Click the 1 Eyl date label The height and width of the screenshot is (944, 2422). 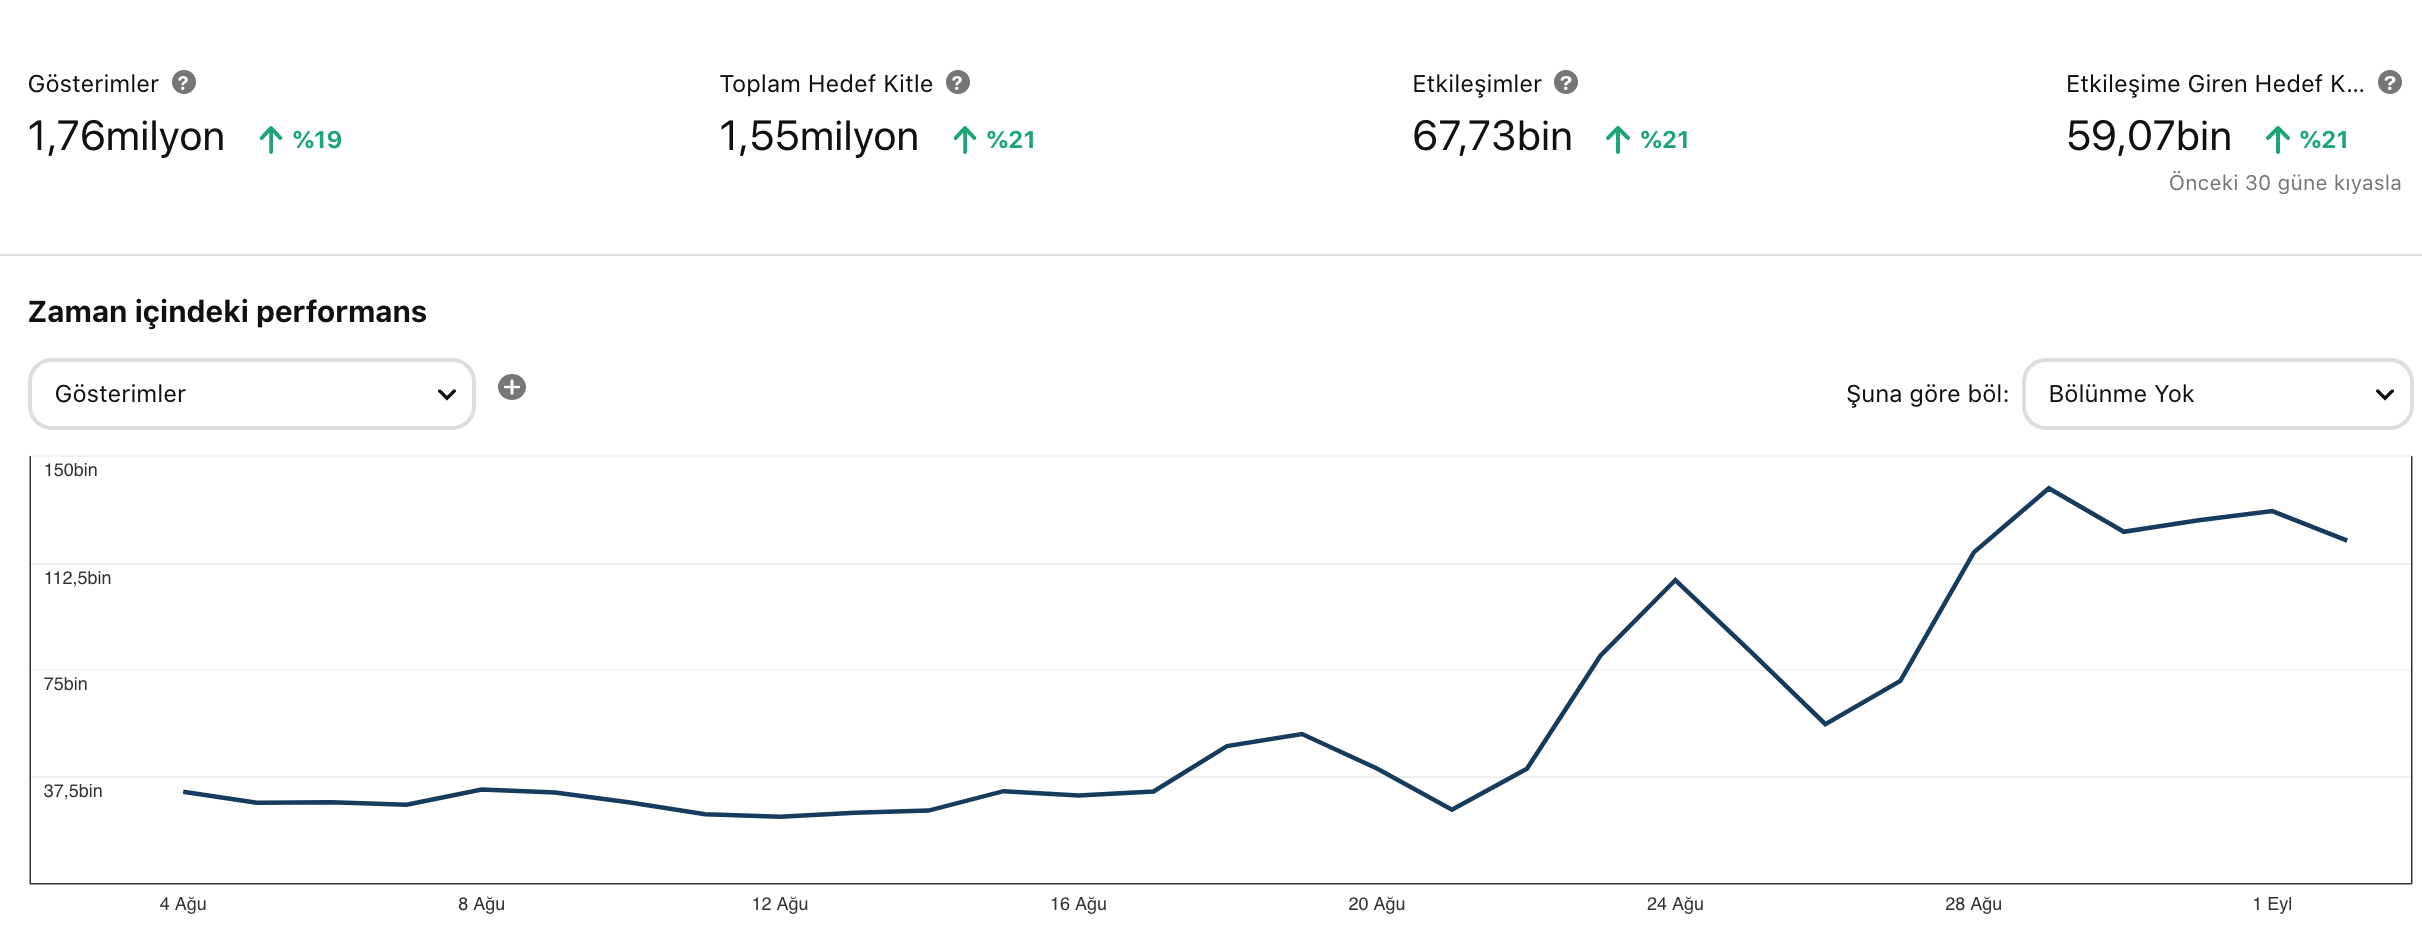point(2272,904)
